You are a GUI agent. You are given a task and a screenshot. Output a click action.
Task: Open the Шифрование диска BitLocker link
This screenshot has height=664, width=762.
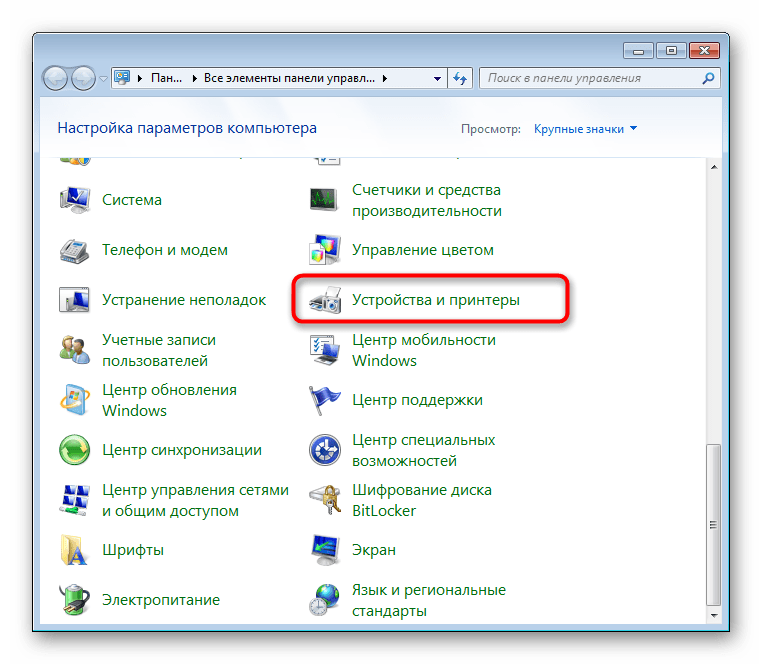click(x=422, y=500)
